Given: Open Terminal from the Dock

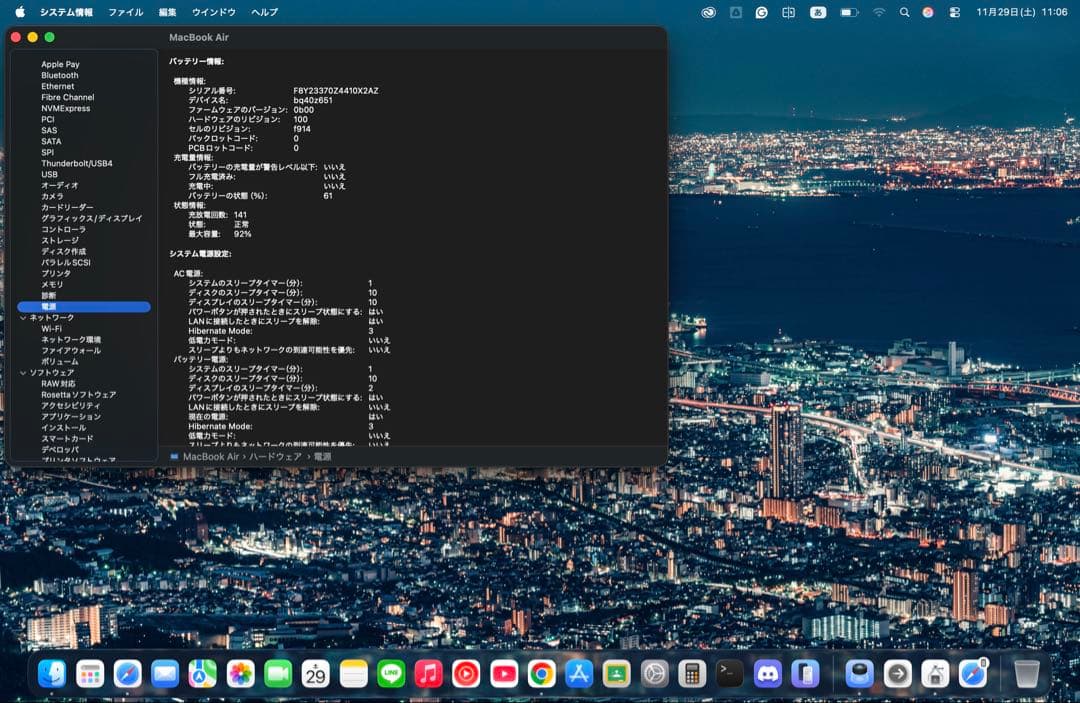Looking at the screenshot, I should [x=728, y=674].
